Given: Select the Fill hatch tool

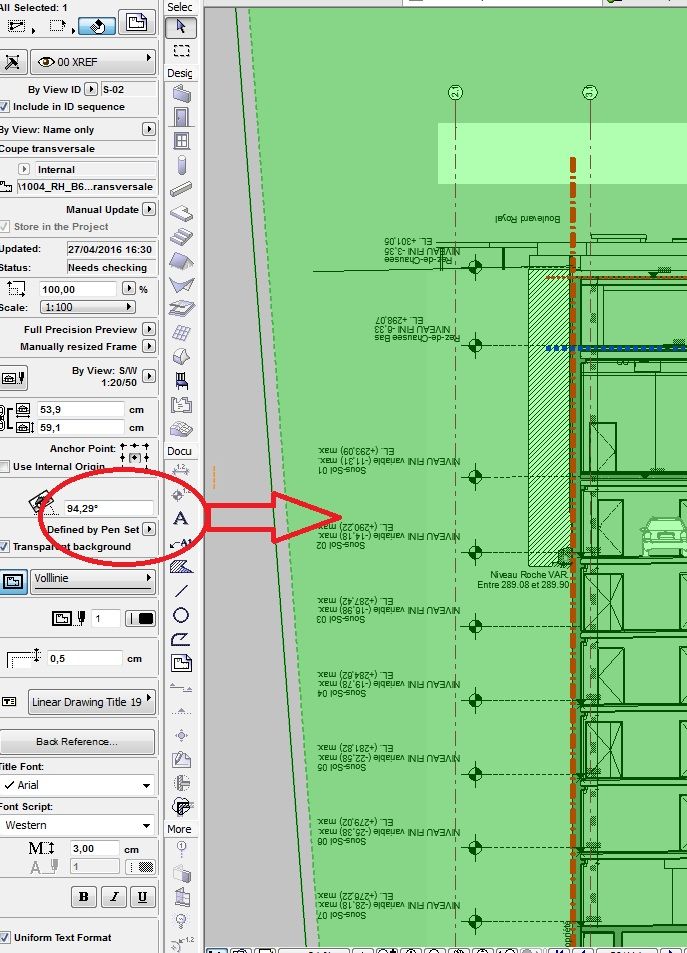Looking at the screenshot, I should click(x=181, y=566).
